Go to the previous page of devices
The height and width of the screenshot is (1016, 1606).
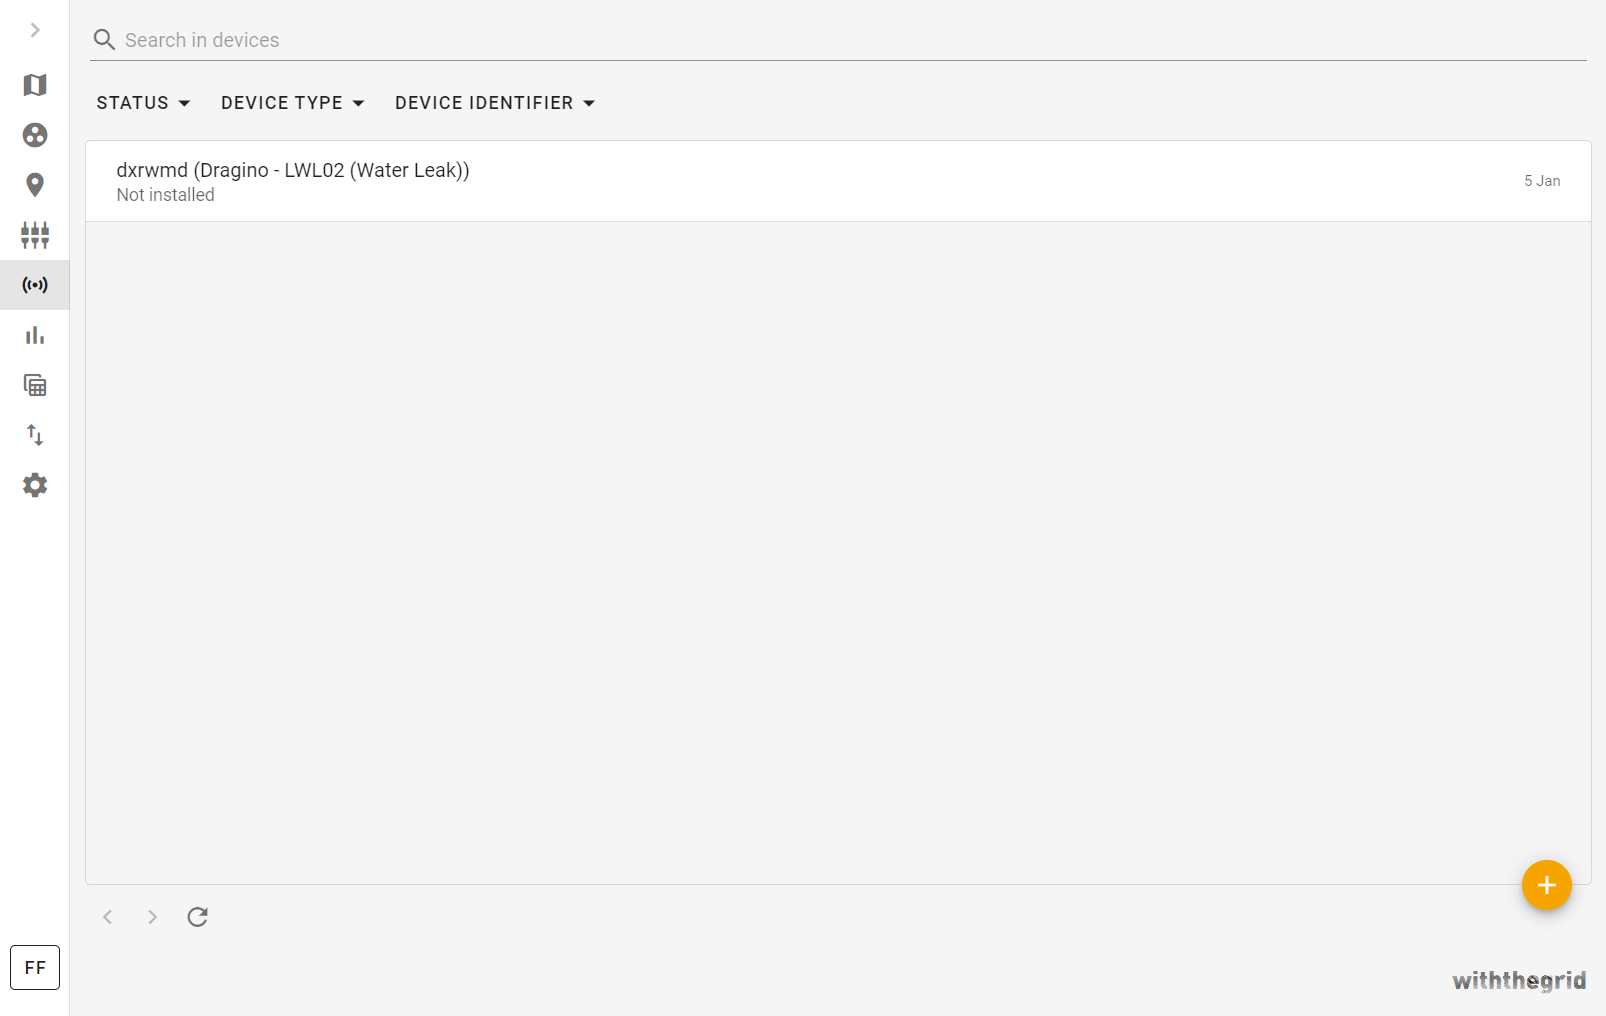click(108, 917)
